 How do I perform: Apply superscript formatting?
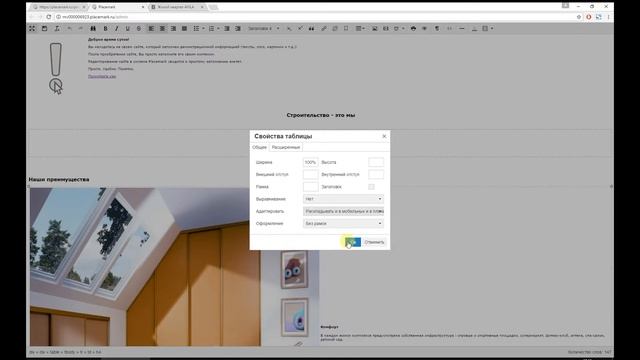300,29
